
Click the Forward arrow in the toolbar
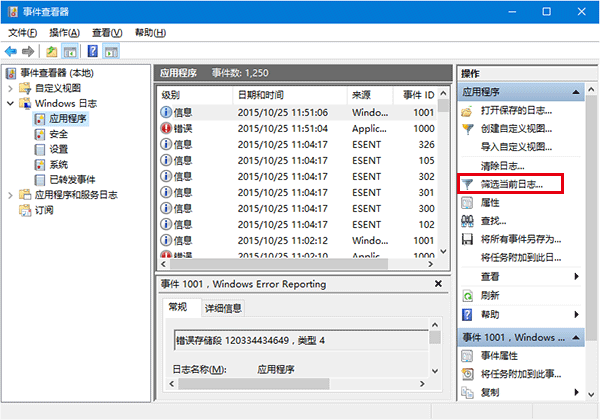[29, 50]
